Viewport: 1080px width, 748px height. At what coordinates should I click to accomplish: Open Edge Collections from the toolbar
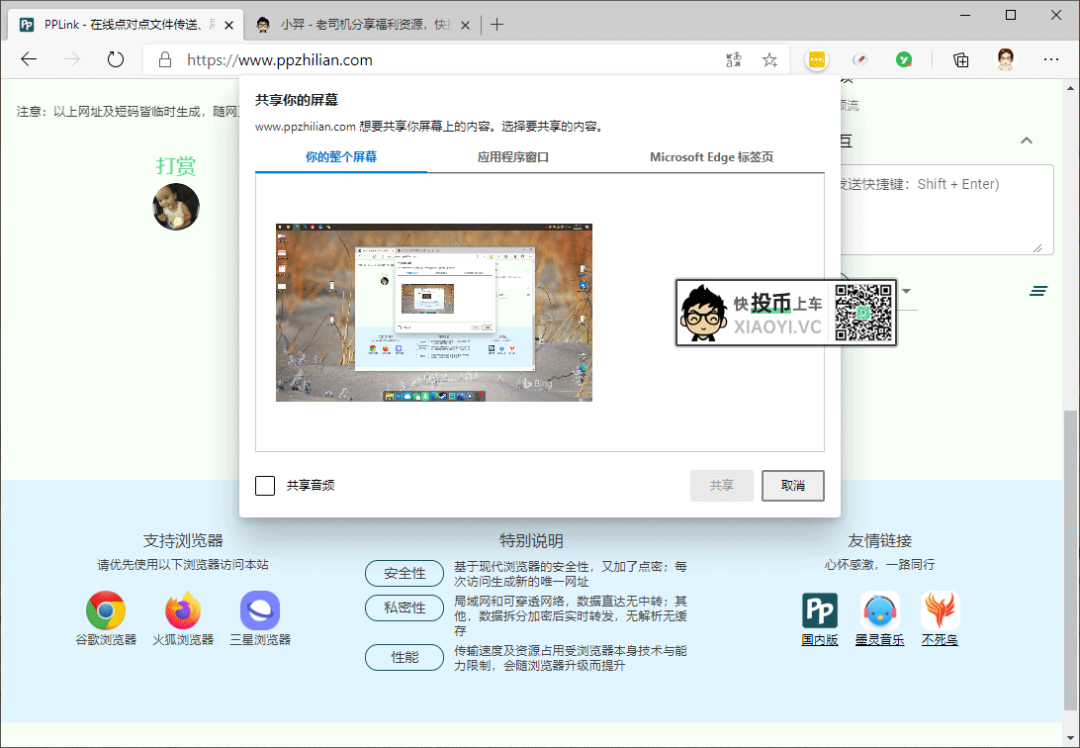(x=960, y=59)
